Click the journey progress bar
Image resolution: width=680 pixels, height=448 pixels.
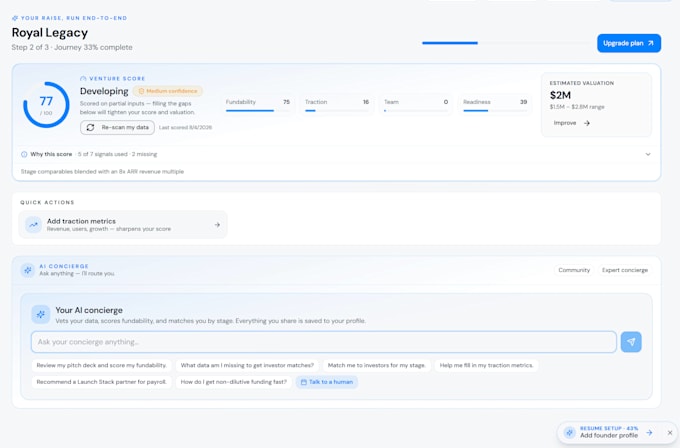(x=505, y=43)
